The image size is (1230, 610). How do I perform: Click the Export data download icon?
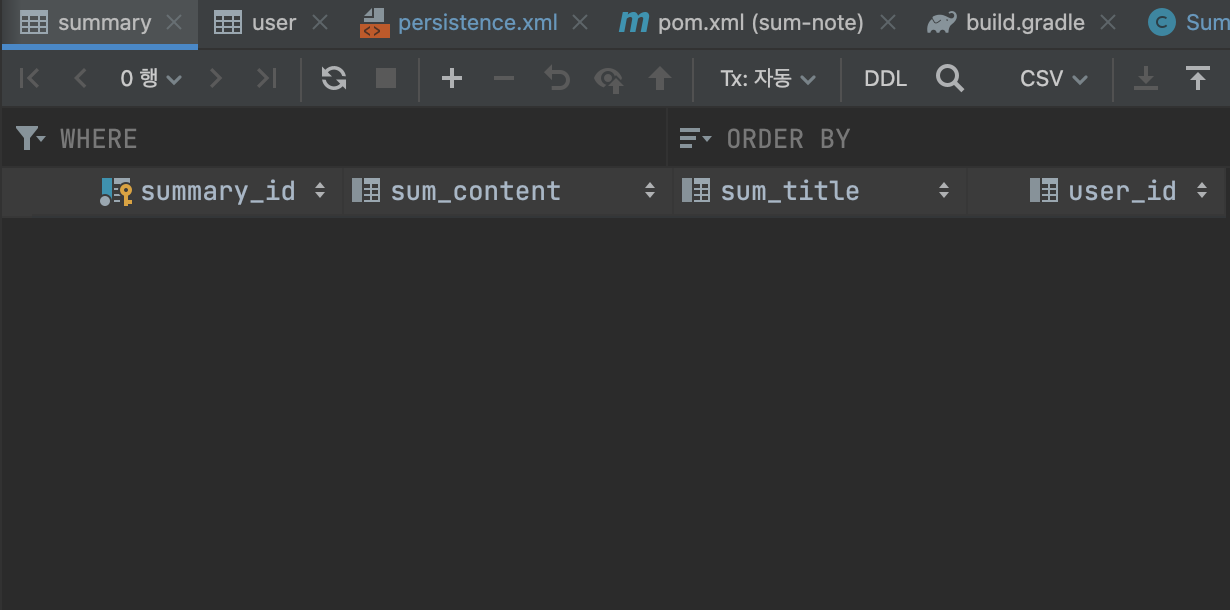[x=1146, y=78]
